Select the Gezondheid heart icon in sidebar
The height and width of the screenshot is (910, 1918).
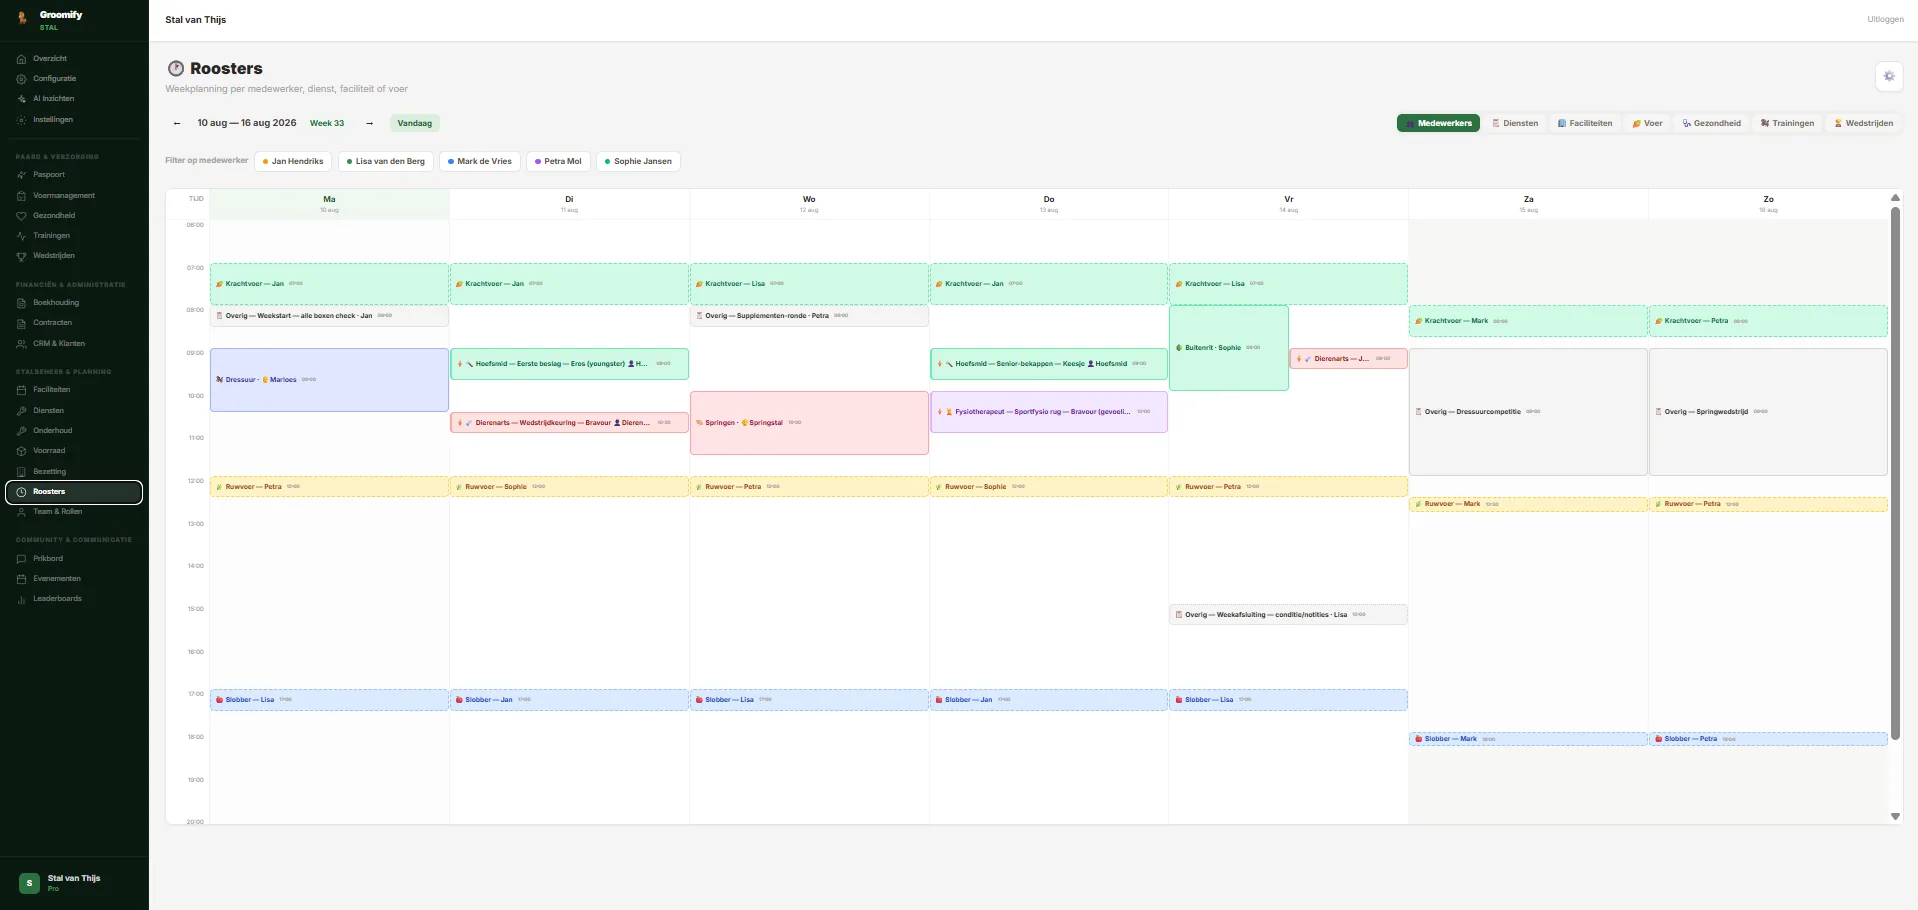pyautogui.click(x=21, y=216)
